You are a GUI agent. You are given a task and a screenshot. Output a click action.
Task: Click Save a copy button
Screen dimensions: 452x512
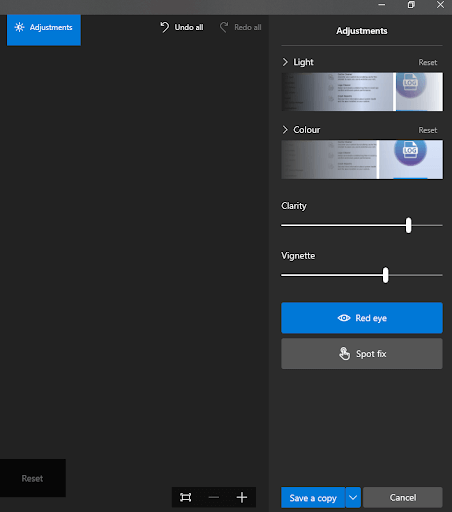pyautogui.click(x=313, y=497)
